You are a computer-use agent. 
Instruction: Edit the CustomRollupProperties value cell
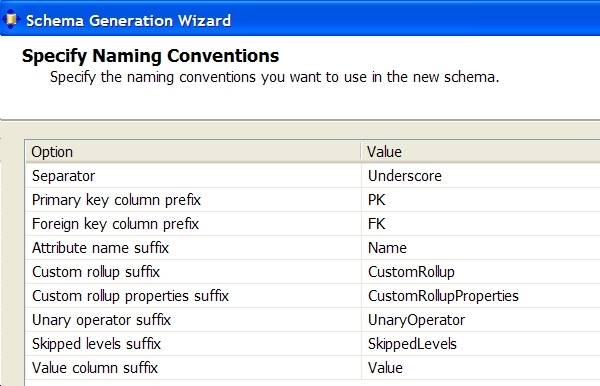point(481,296)
